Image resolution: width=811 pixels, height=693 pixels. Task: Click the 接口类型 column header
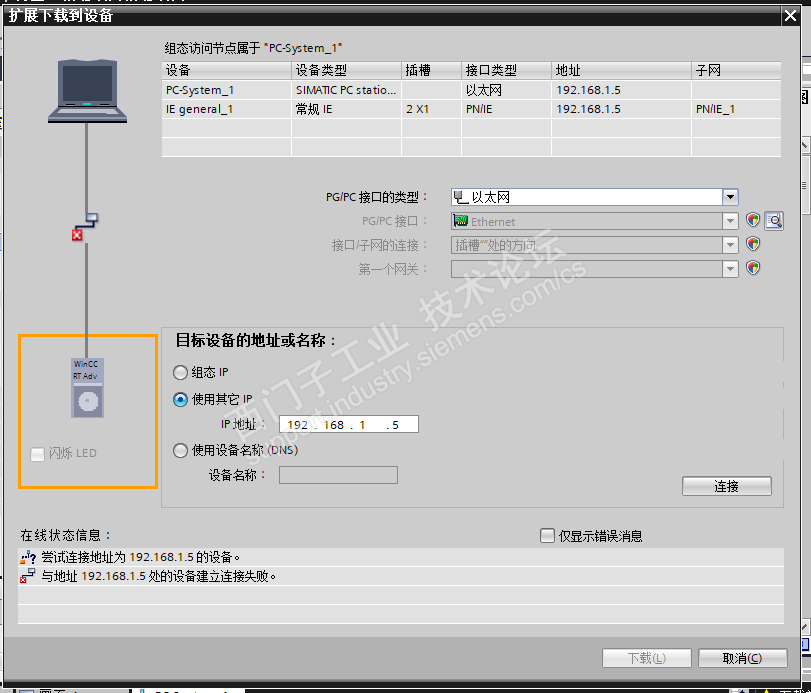coord(506,70)
